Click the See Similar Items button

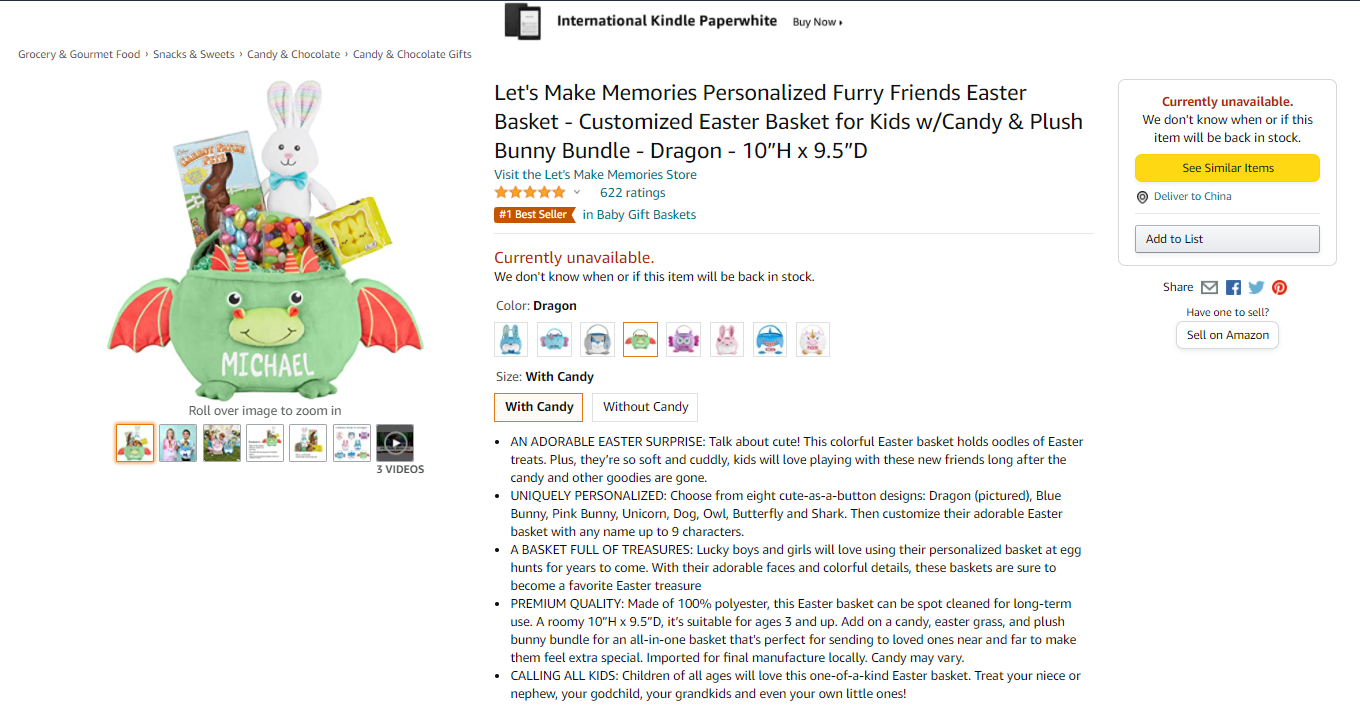[x=1227, y=168]
